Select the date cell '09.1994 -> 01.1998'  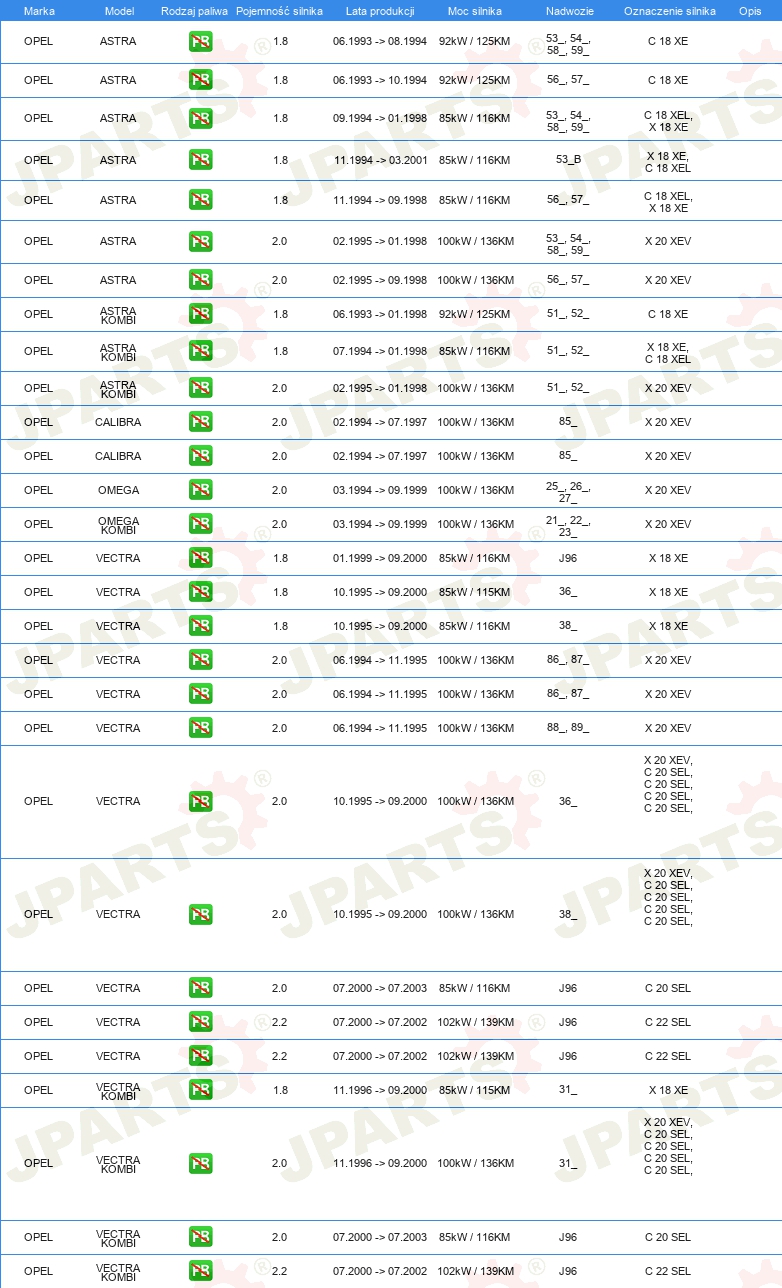pyautogui.click(x=380, y=118)
